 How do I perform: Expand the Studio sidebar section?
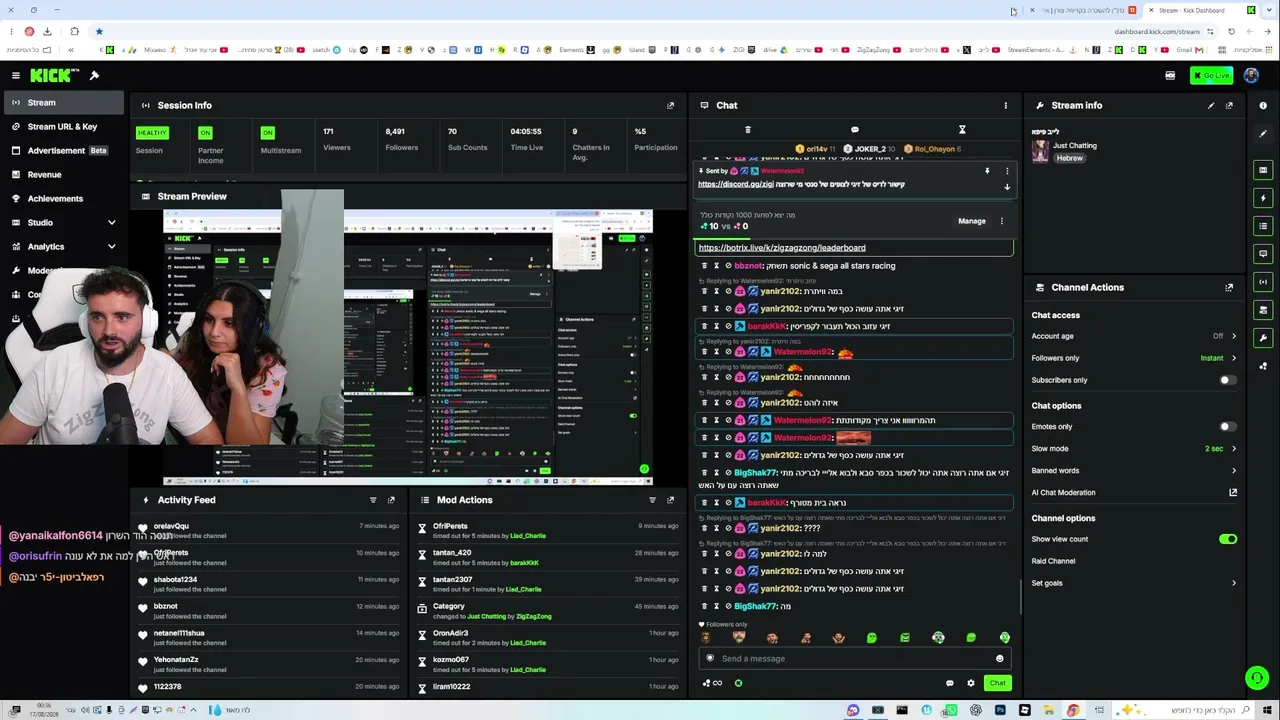[x=111, y=223]
